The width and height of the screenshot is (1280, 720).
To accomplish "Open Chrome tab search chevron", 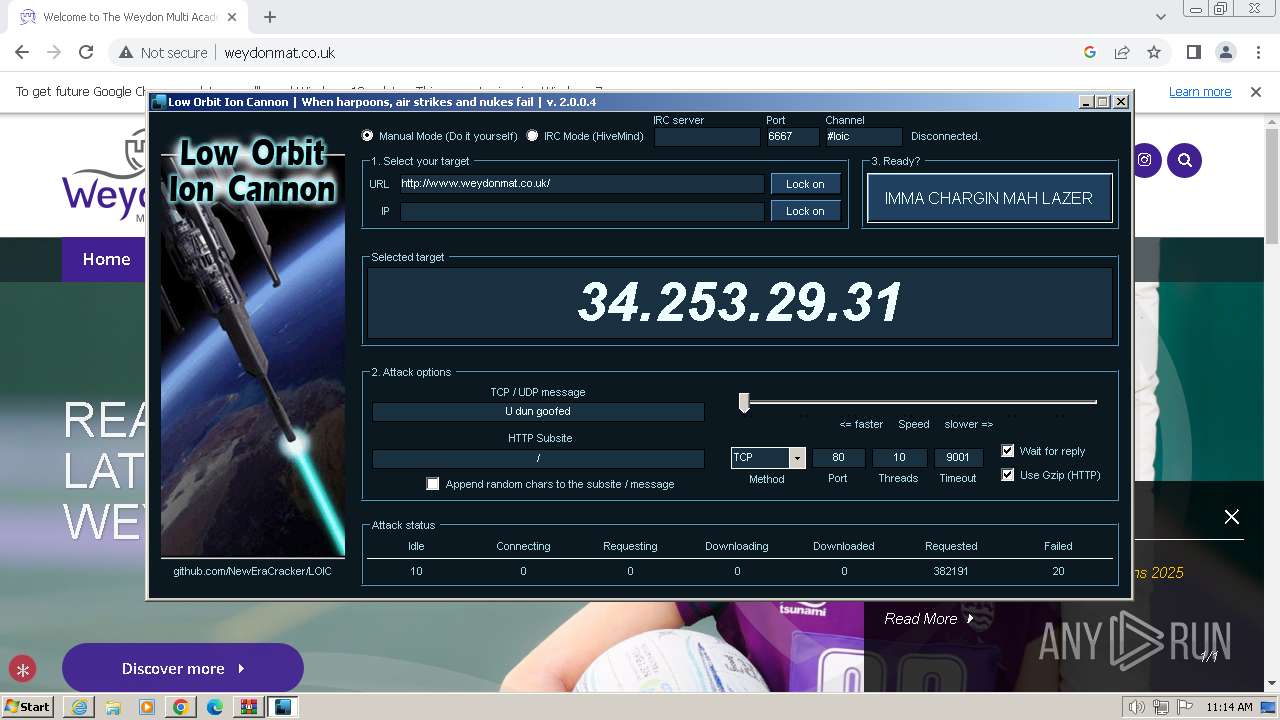I will [x=1161, y=17].
